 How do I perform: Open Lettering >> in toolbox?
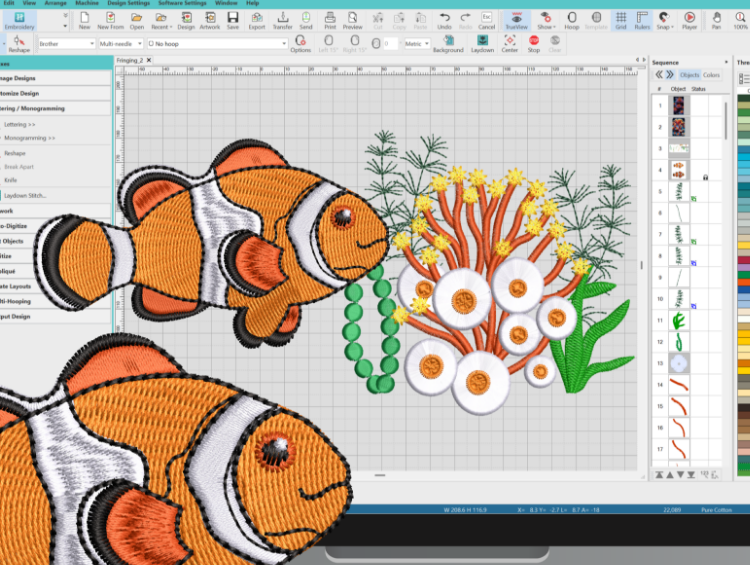20,124
